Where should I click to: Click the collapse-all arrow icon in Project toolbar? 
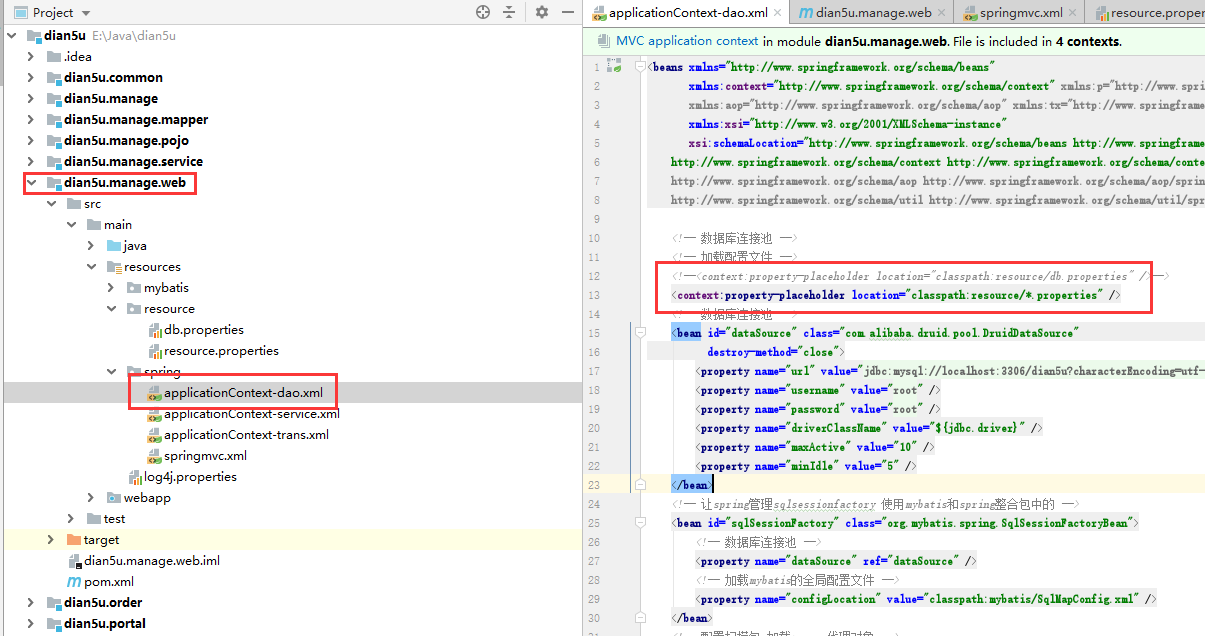(x=511, y=12)
